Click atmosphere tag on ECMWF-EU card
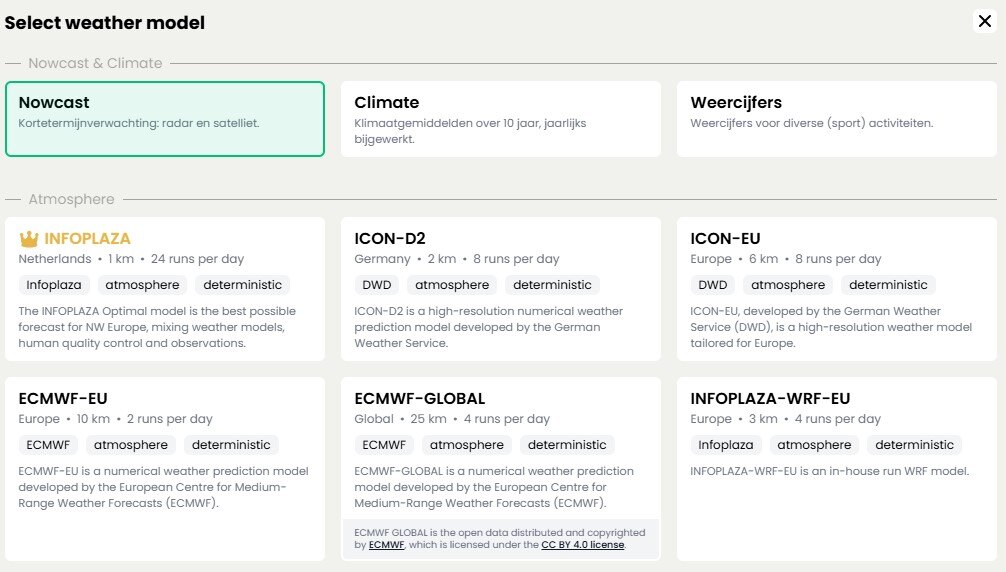This screenshot has width=1006, height=572. [x=131, y=444]
